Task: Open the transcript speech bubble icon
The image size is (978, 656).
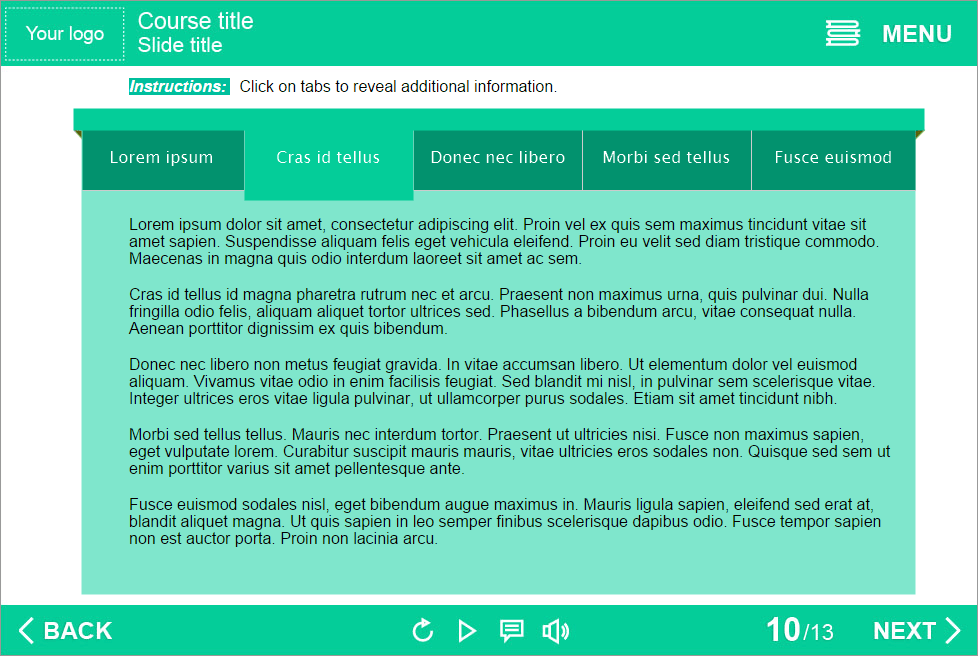Action: pos(511,630)
